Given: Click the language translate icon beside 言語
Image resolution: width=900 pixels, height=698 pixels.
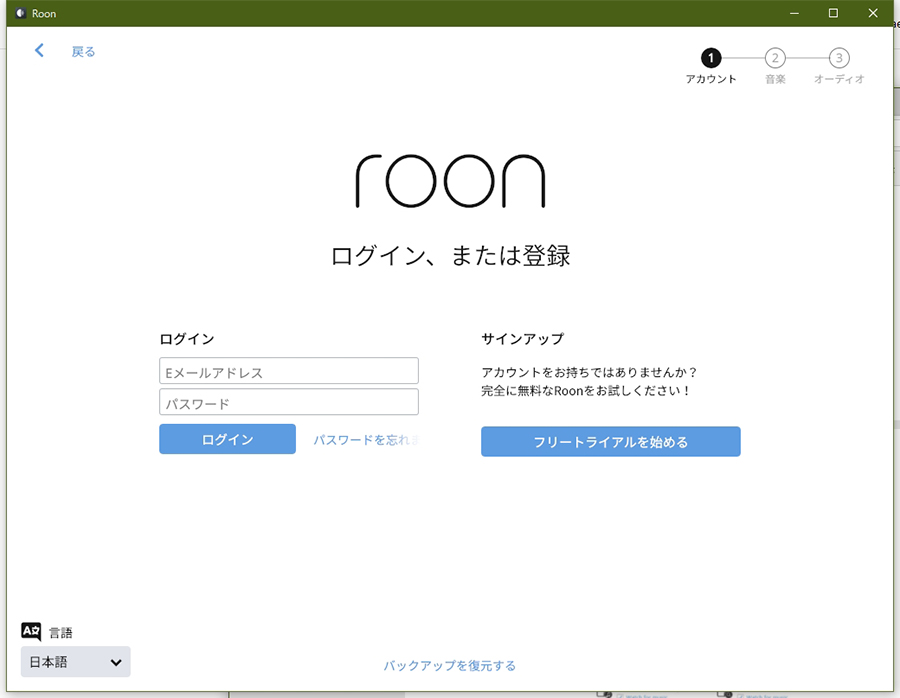Looking at the screenshot, I should tap(31, 632).
